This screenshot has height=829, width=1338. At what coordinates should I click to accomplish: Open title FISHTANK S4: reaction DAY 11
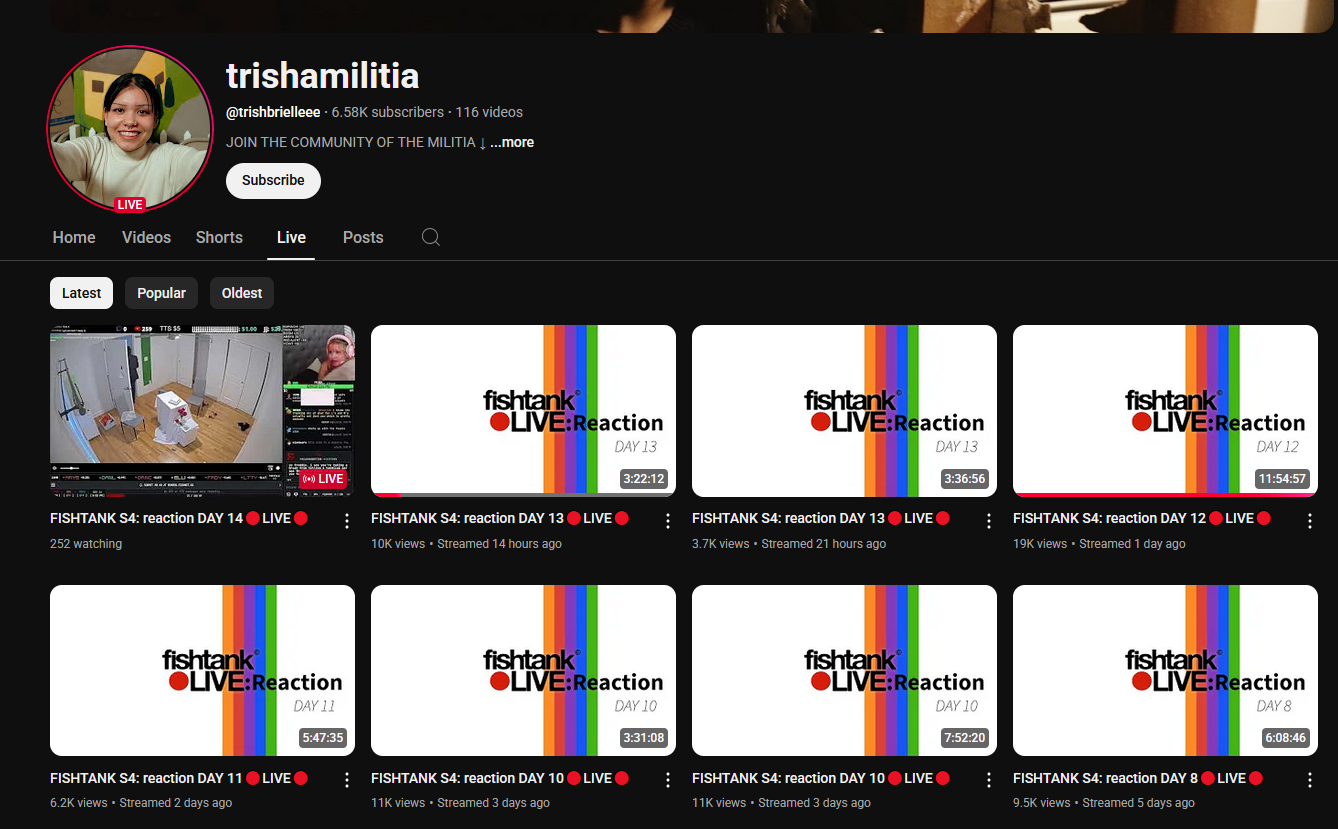[179, 778]
